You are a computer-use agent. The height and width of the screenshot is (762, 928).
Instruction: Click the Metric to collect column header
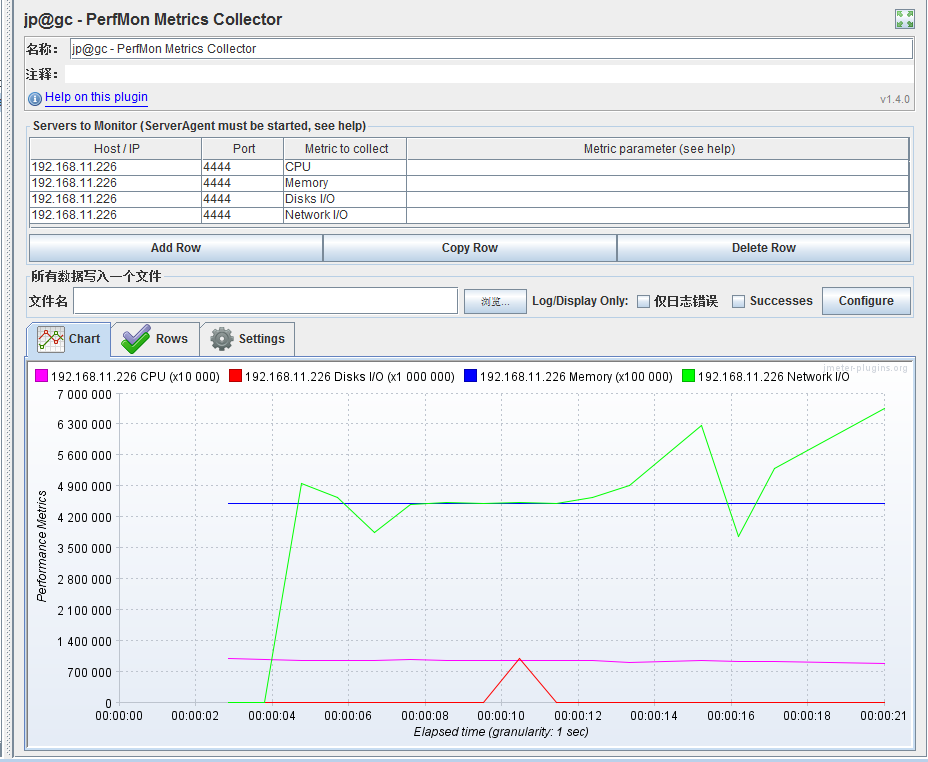(346, 148)
